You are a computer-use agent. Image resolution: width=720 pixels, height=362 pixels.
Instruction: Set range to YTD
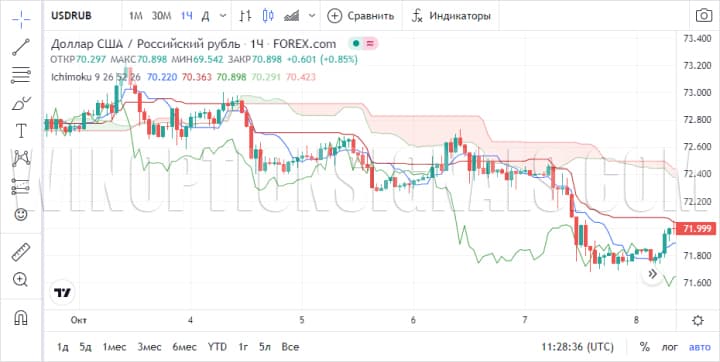[x=217, y=347]
